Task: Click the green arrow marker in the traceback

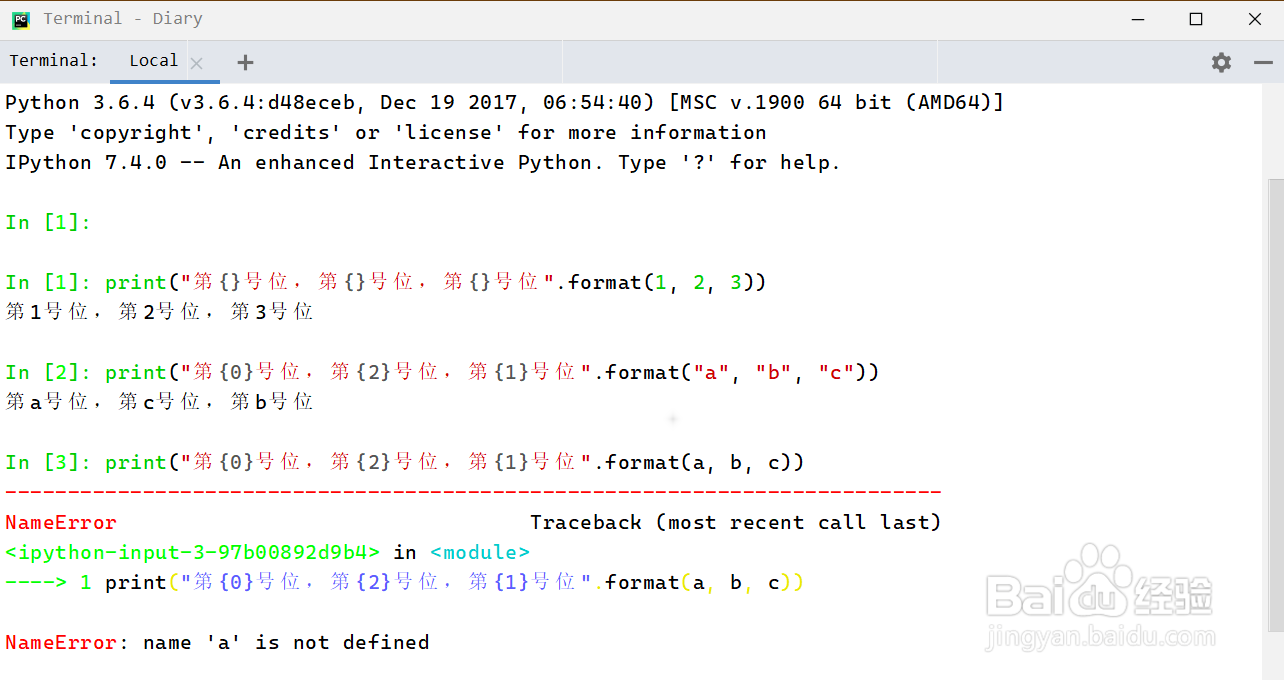Action: pos(36,582)
